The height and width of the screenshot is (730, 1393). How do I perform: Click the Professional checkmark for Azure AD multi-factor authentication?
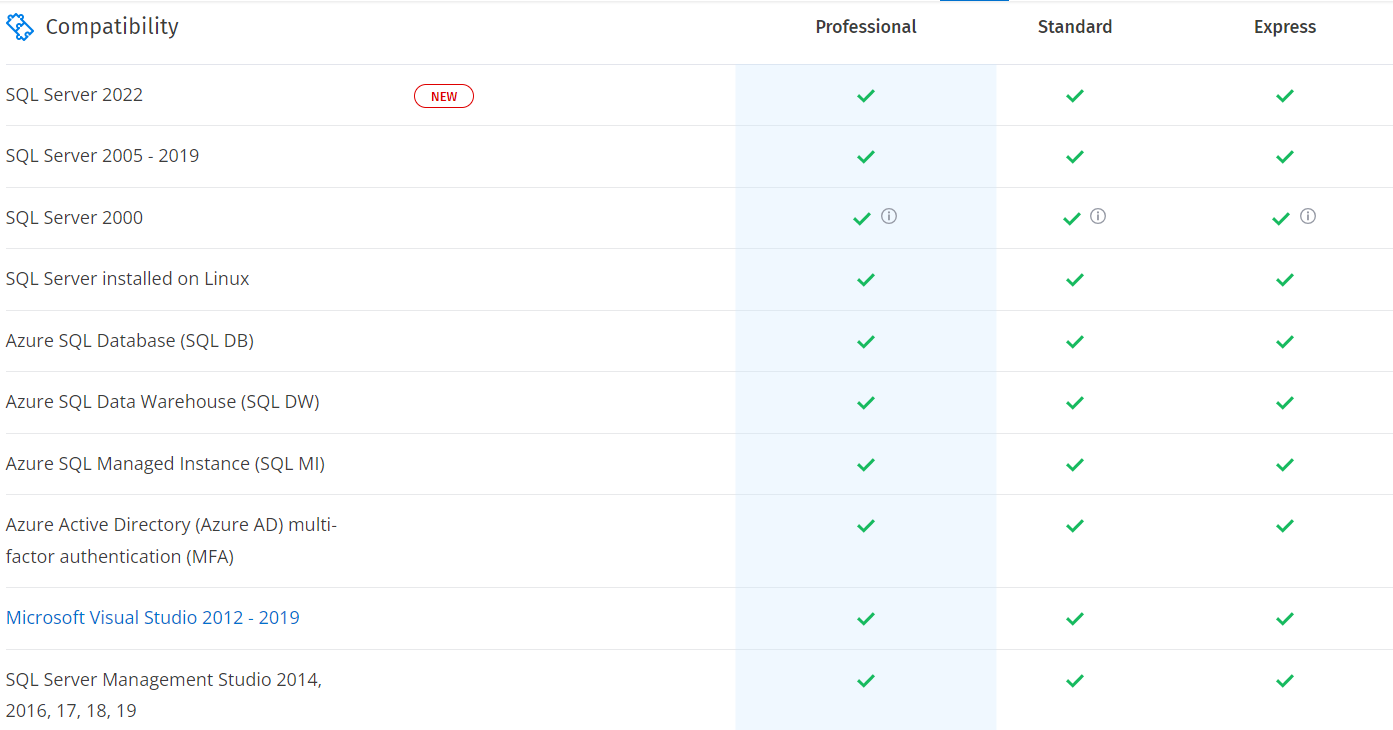[866, 526]
